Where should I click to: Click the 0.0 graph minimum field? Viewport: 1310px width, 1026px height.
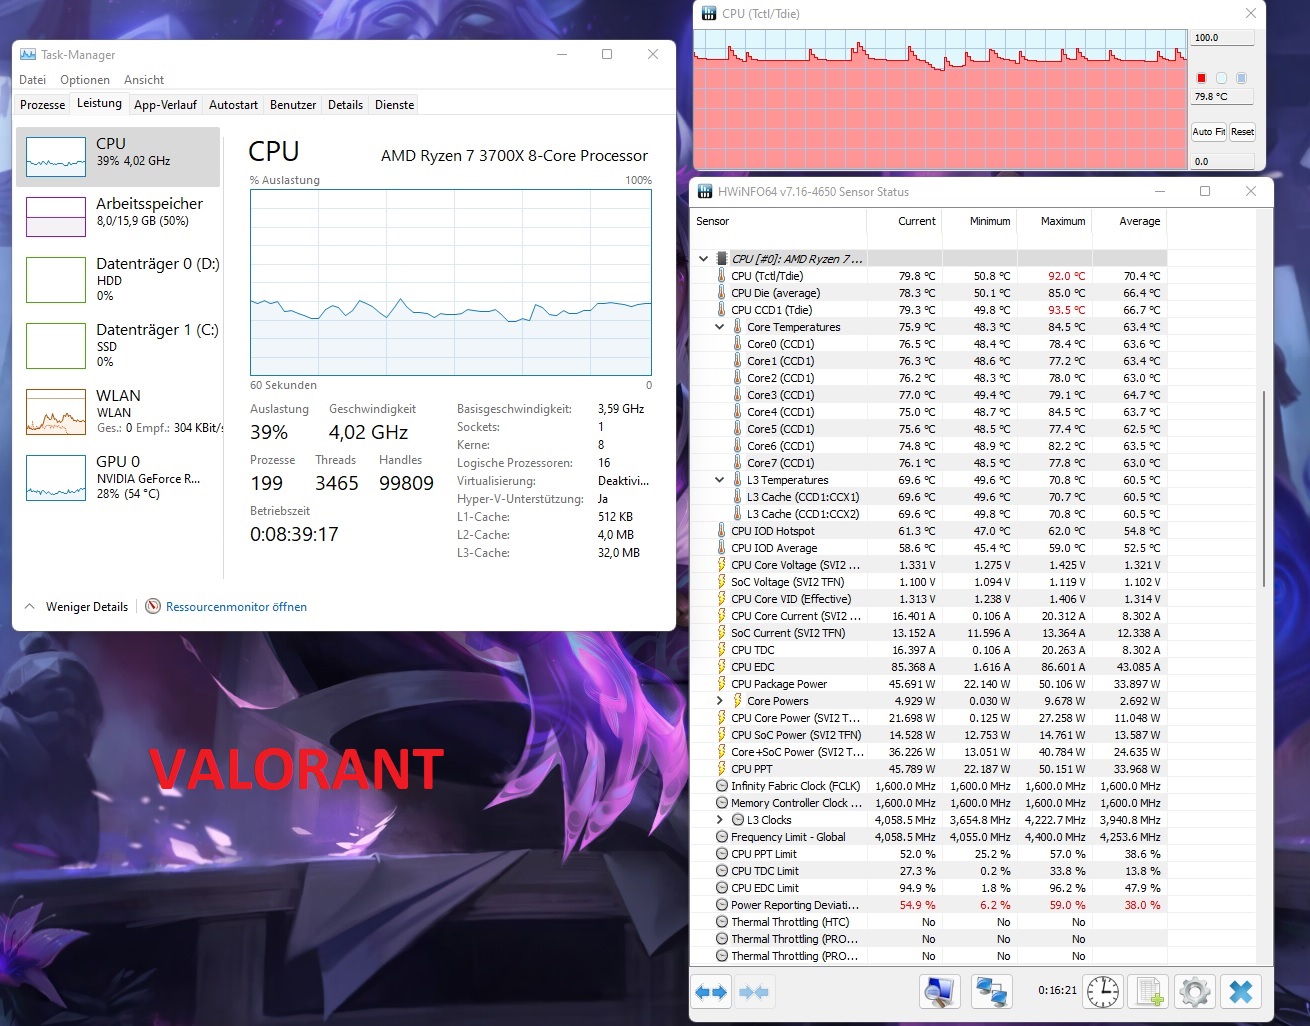(1222, 161)
